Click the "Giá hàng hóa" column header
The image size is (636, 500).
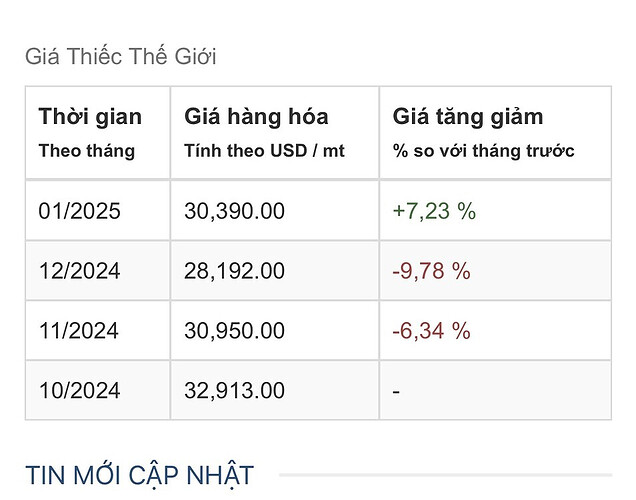256,116
